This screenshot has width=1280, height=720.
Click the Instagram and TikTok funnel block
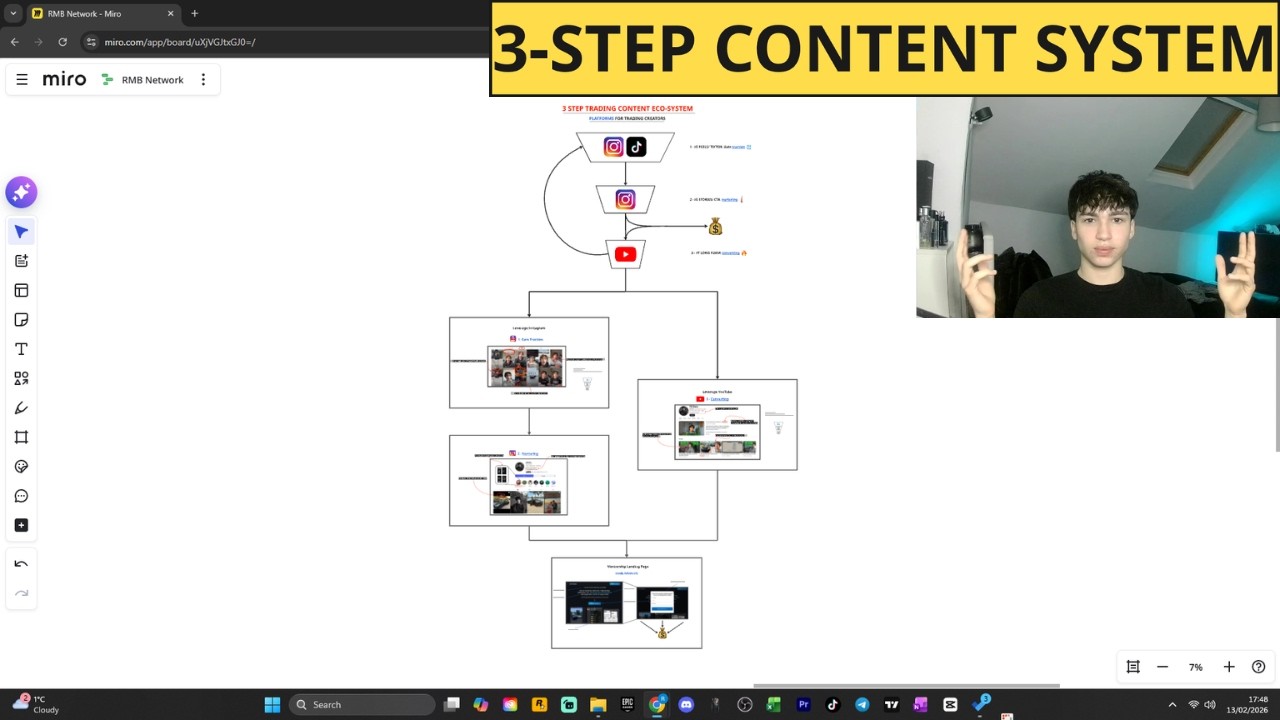click(x=625, y=147)
